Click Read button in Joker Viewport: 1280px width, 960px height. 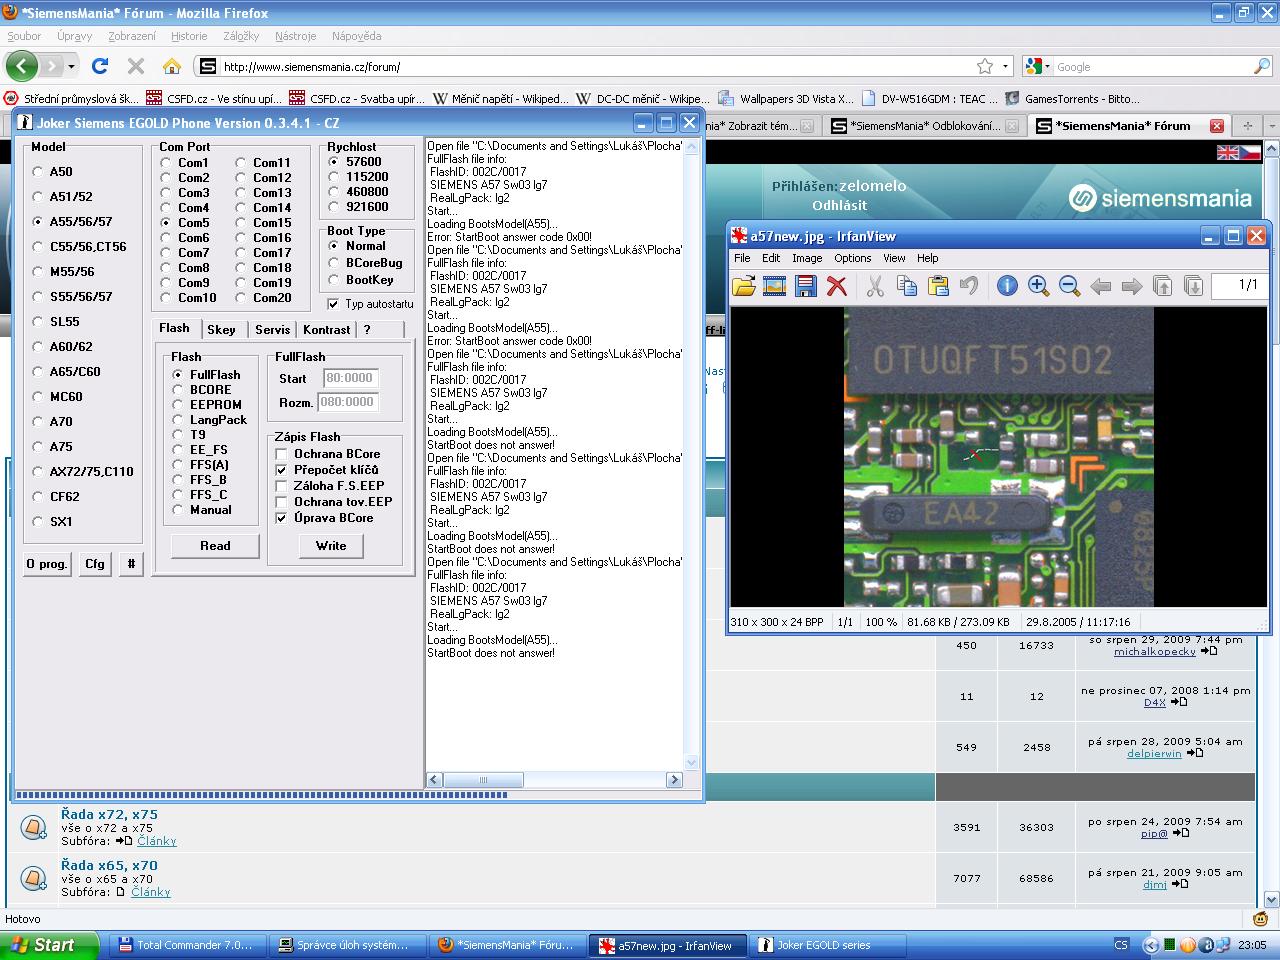point(215,546)
